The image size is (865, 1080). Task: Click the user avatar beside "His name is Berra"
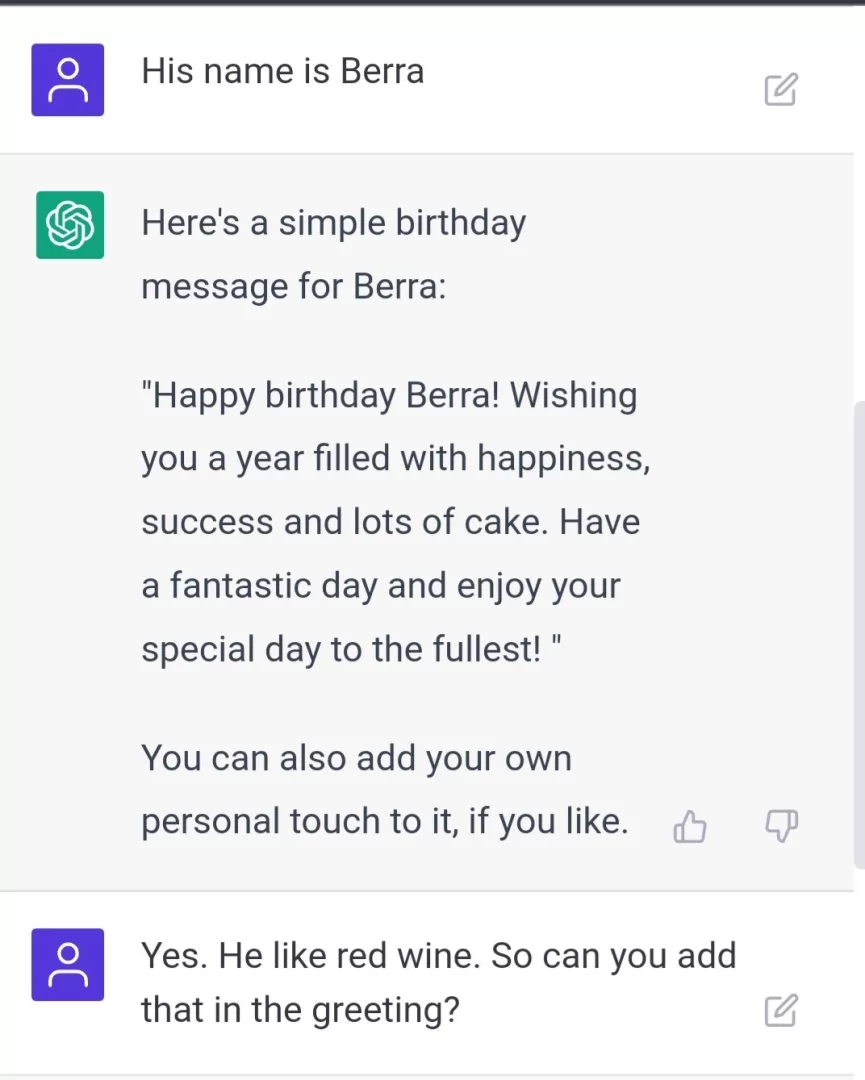[x=68, y=80]
